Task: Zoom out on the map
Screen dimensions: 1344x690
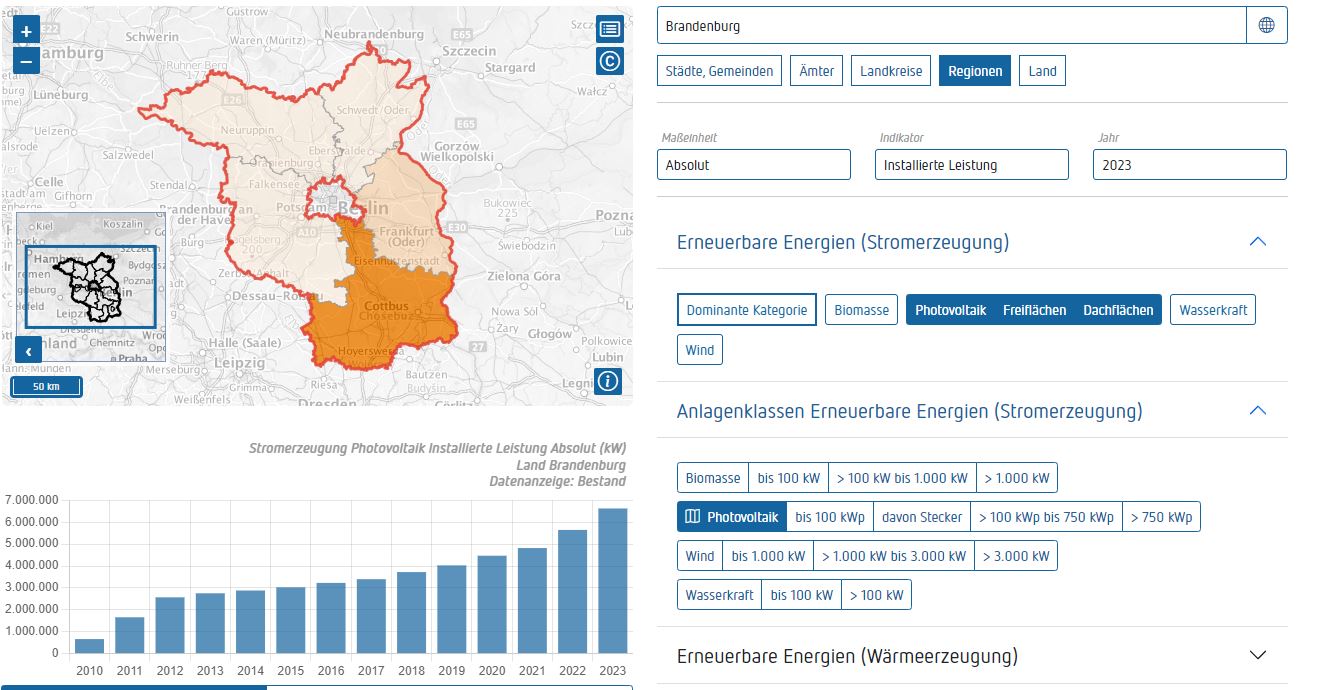Action: 25,62
